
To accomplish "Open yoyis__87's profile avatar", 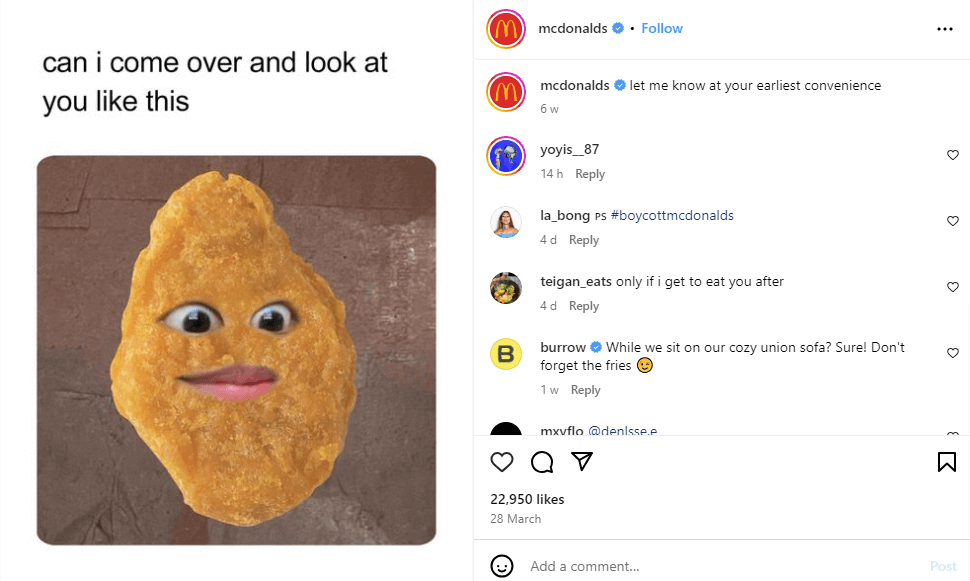I will point(506,156).
